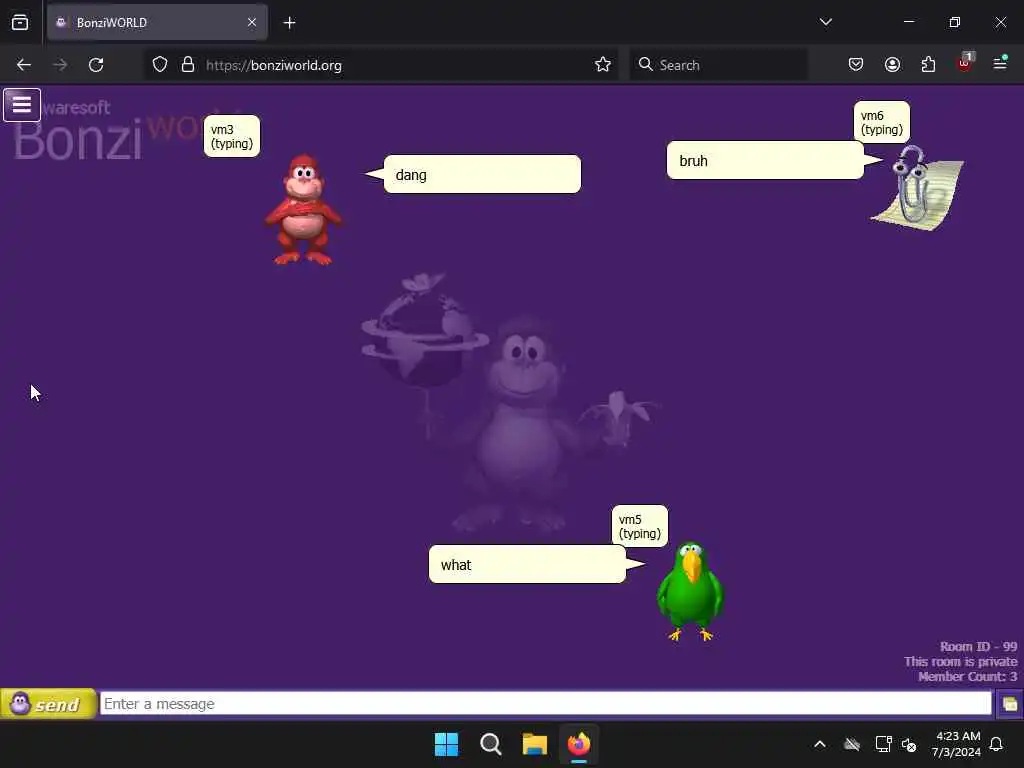Click the green parrot character vm5

690,591
